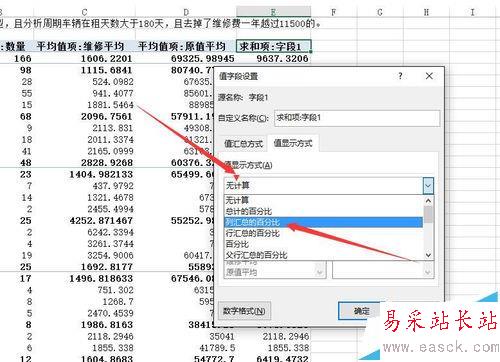Open the 值显示方式 dropdown arrow

428,185
